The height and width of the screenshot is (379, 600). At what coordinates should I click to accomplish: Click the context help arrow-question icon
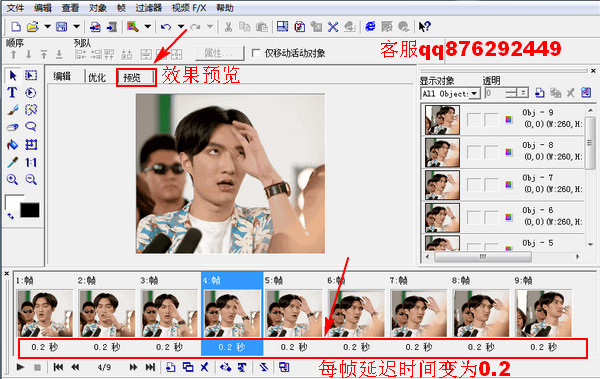(x=425, y=26)
